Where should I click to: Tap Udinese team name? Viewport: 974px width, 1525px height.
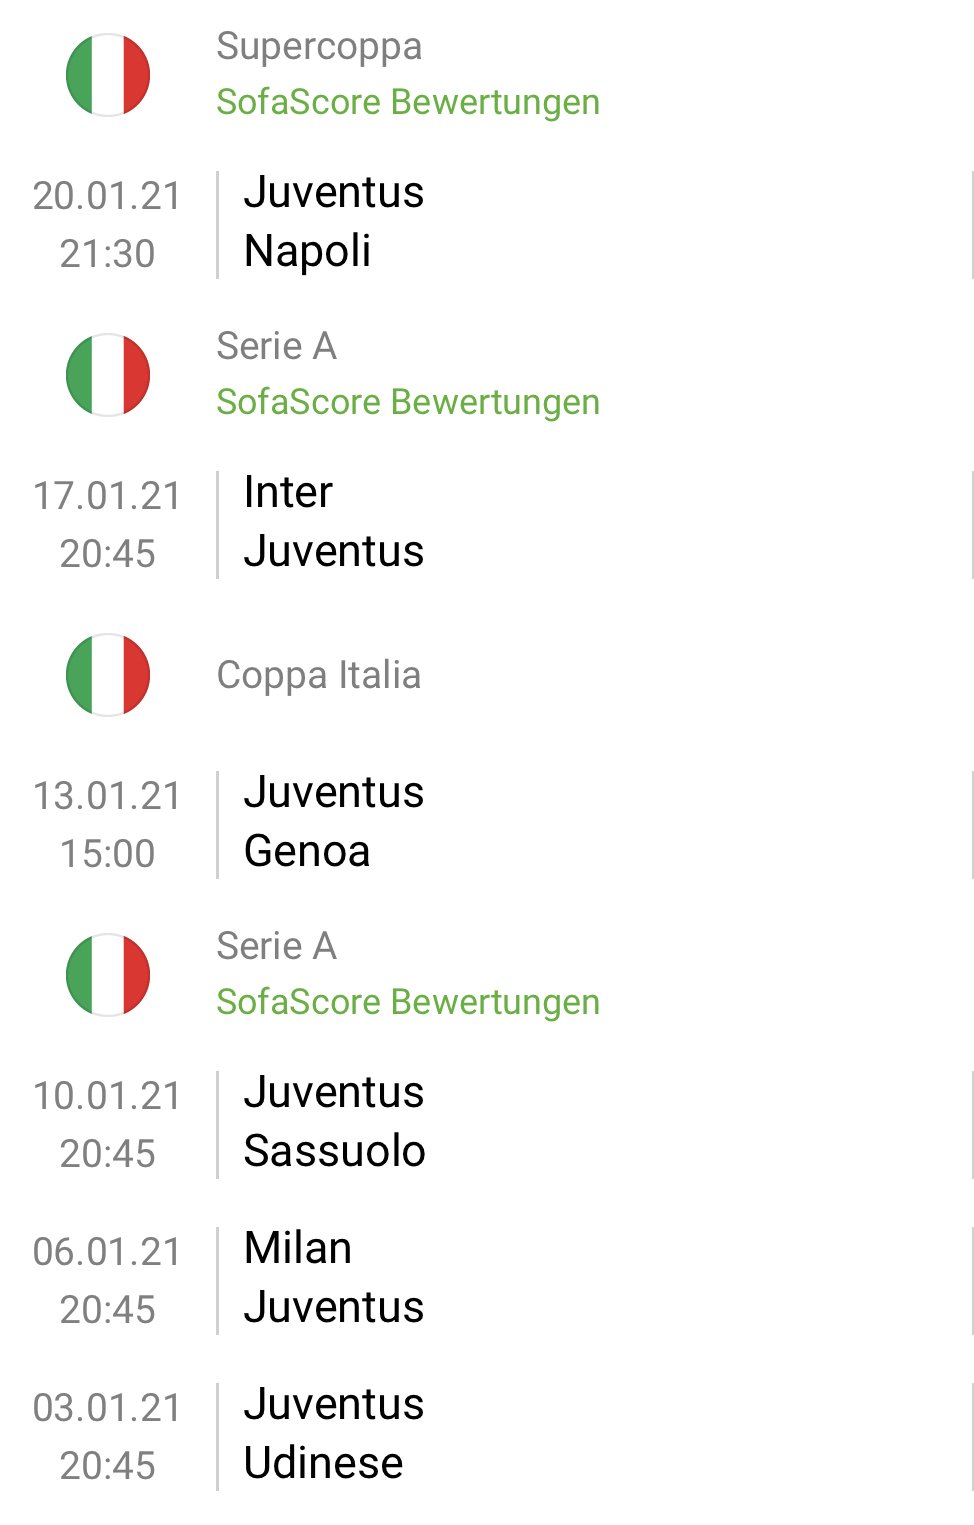point(323,1463)
